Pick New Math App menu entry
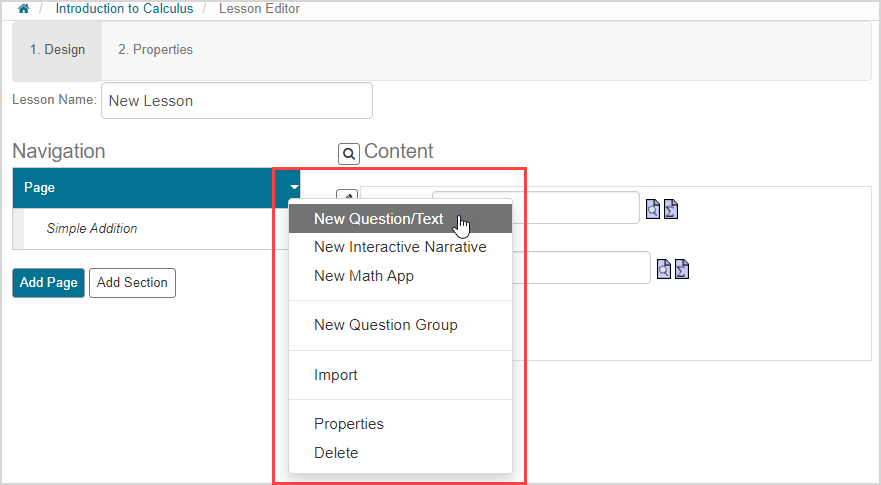 coord(364,276)
